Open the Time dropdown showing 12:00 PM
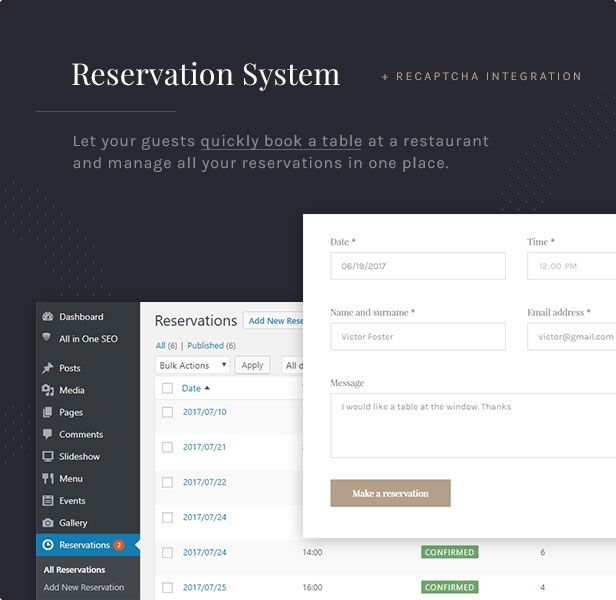 click(x=572, y=266)
